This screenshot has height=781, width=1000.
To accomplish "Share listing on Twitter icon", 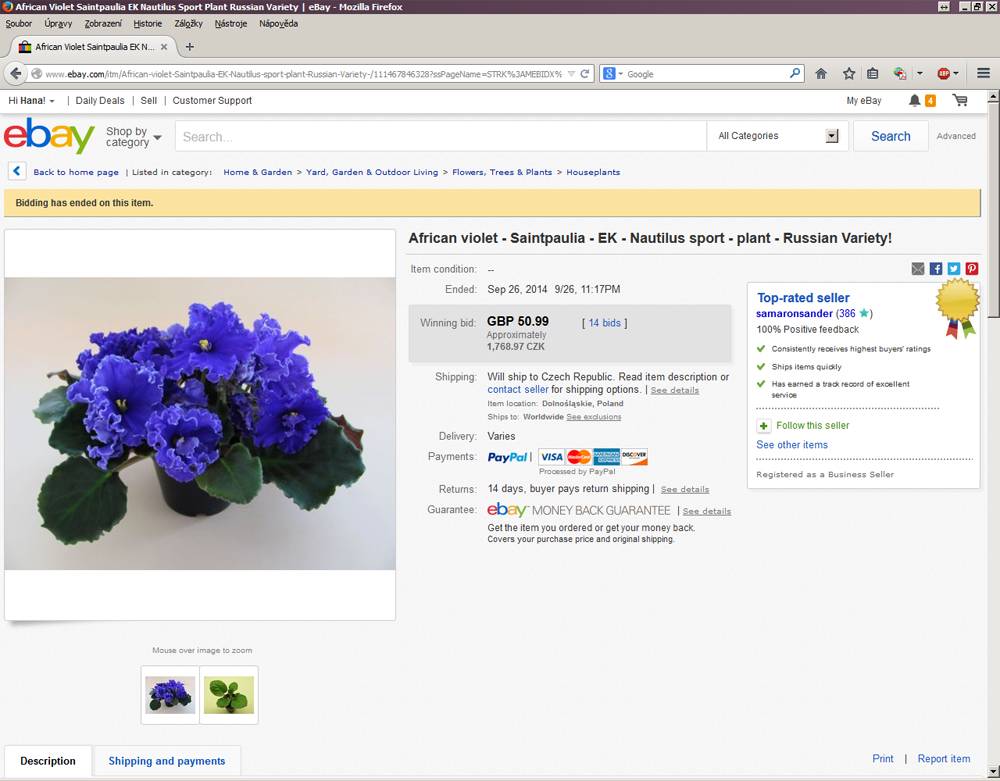I will (953, 268).
